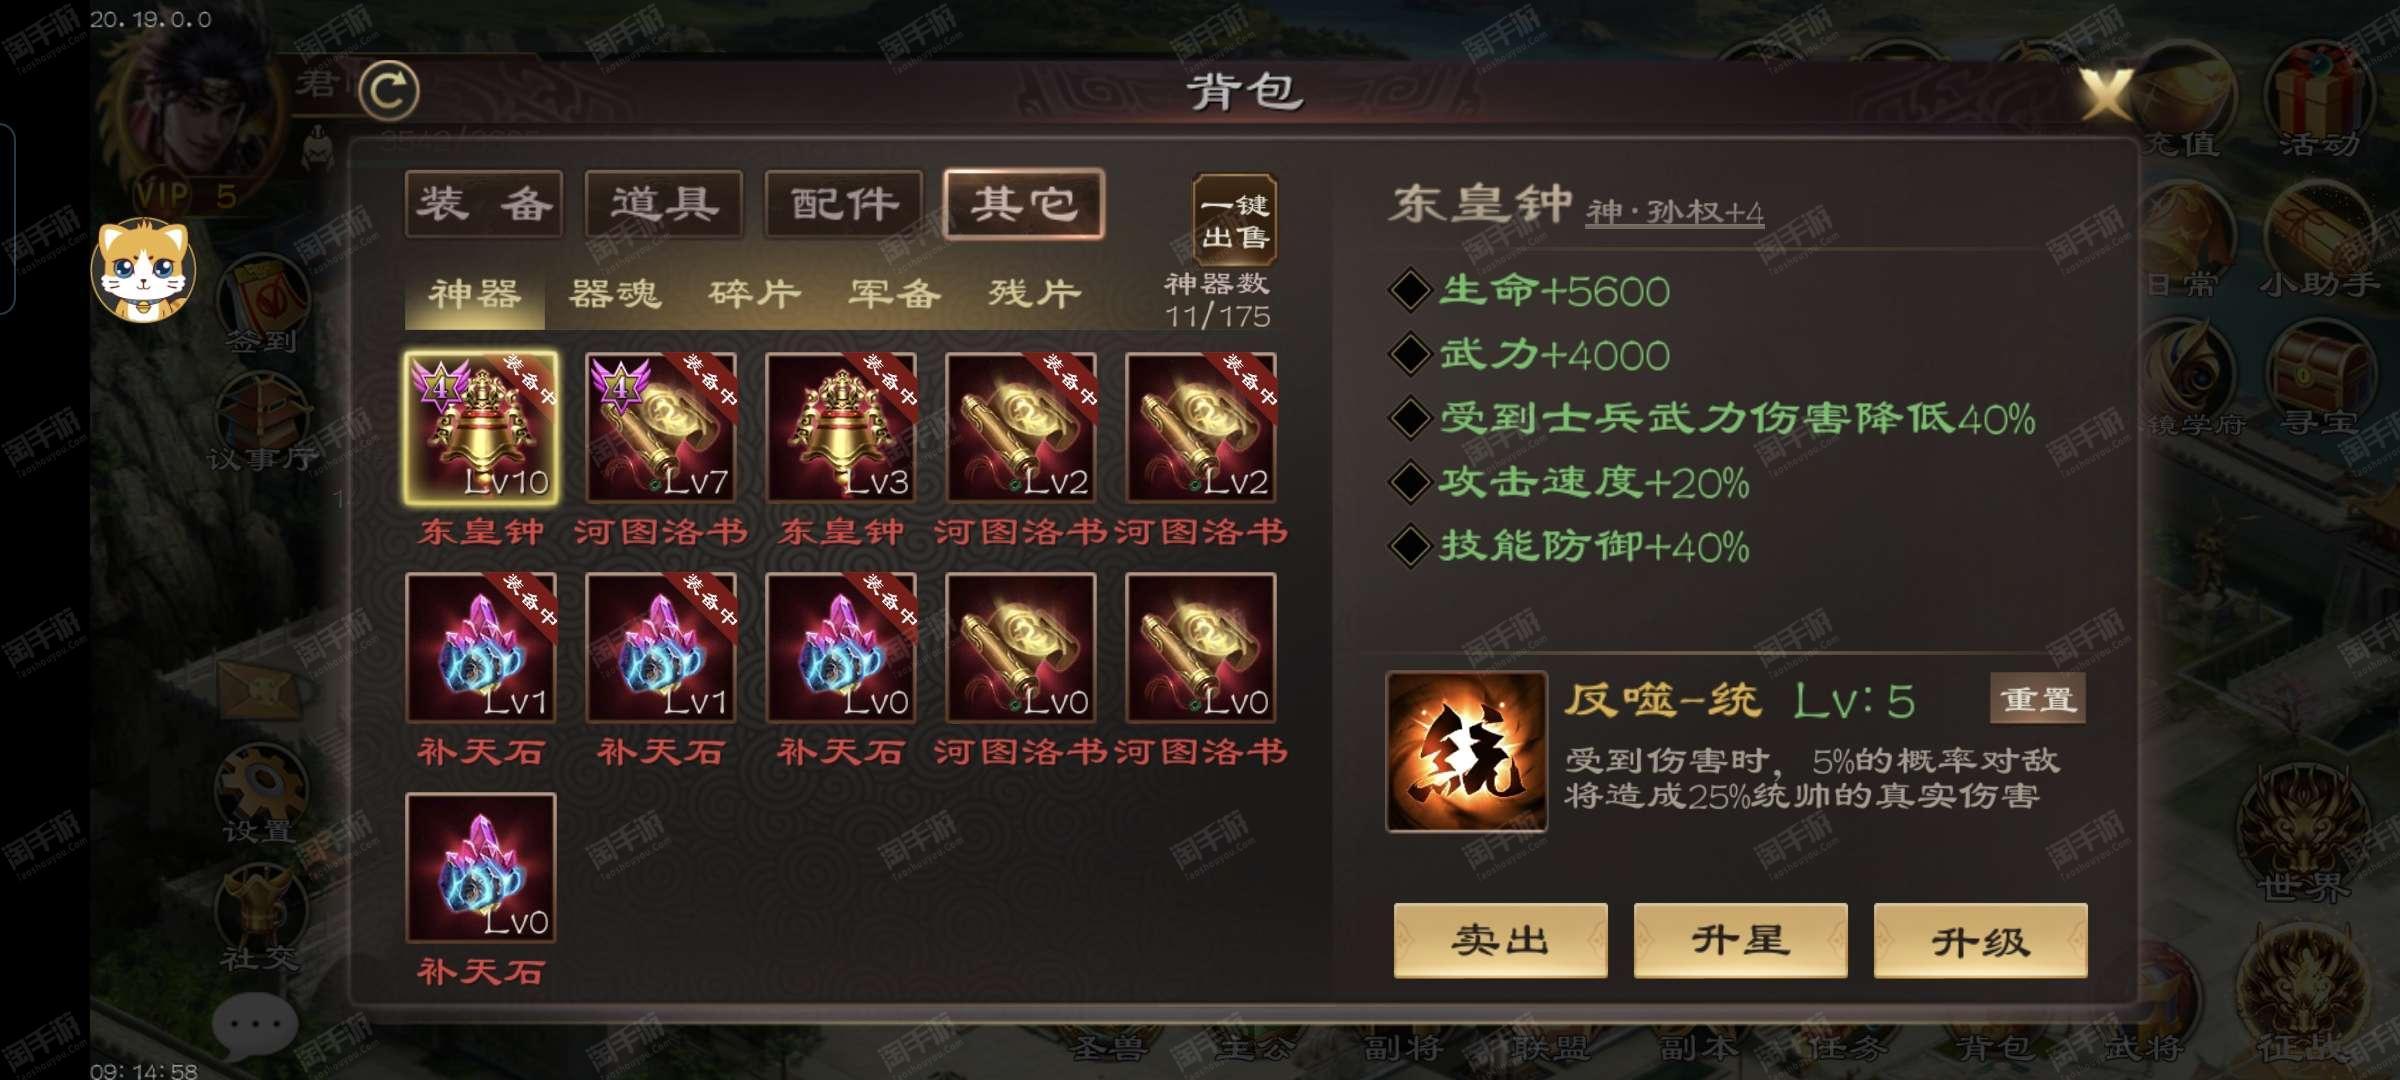Click the circular refresh arrow icon
Image resolution: width=2400 pixels, height=1080 pixels.
[x=389, y=91]
